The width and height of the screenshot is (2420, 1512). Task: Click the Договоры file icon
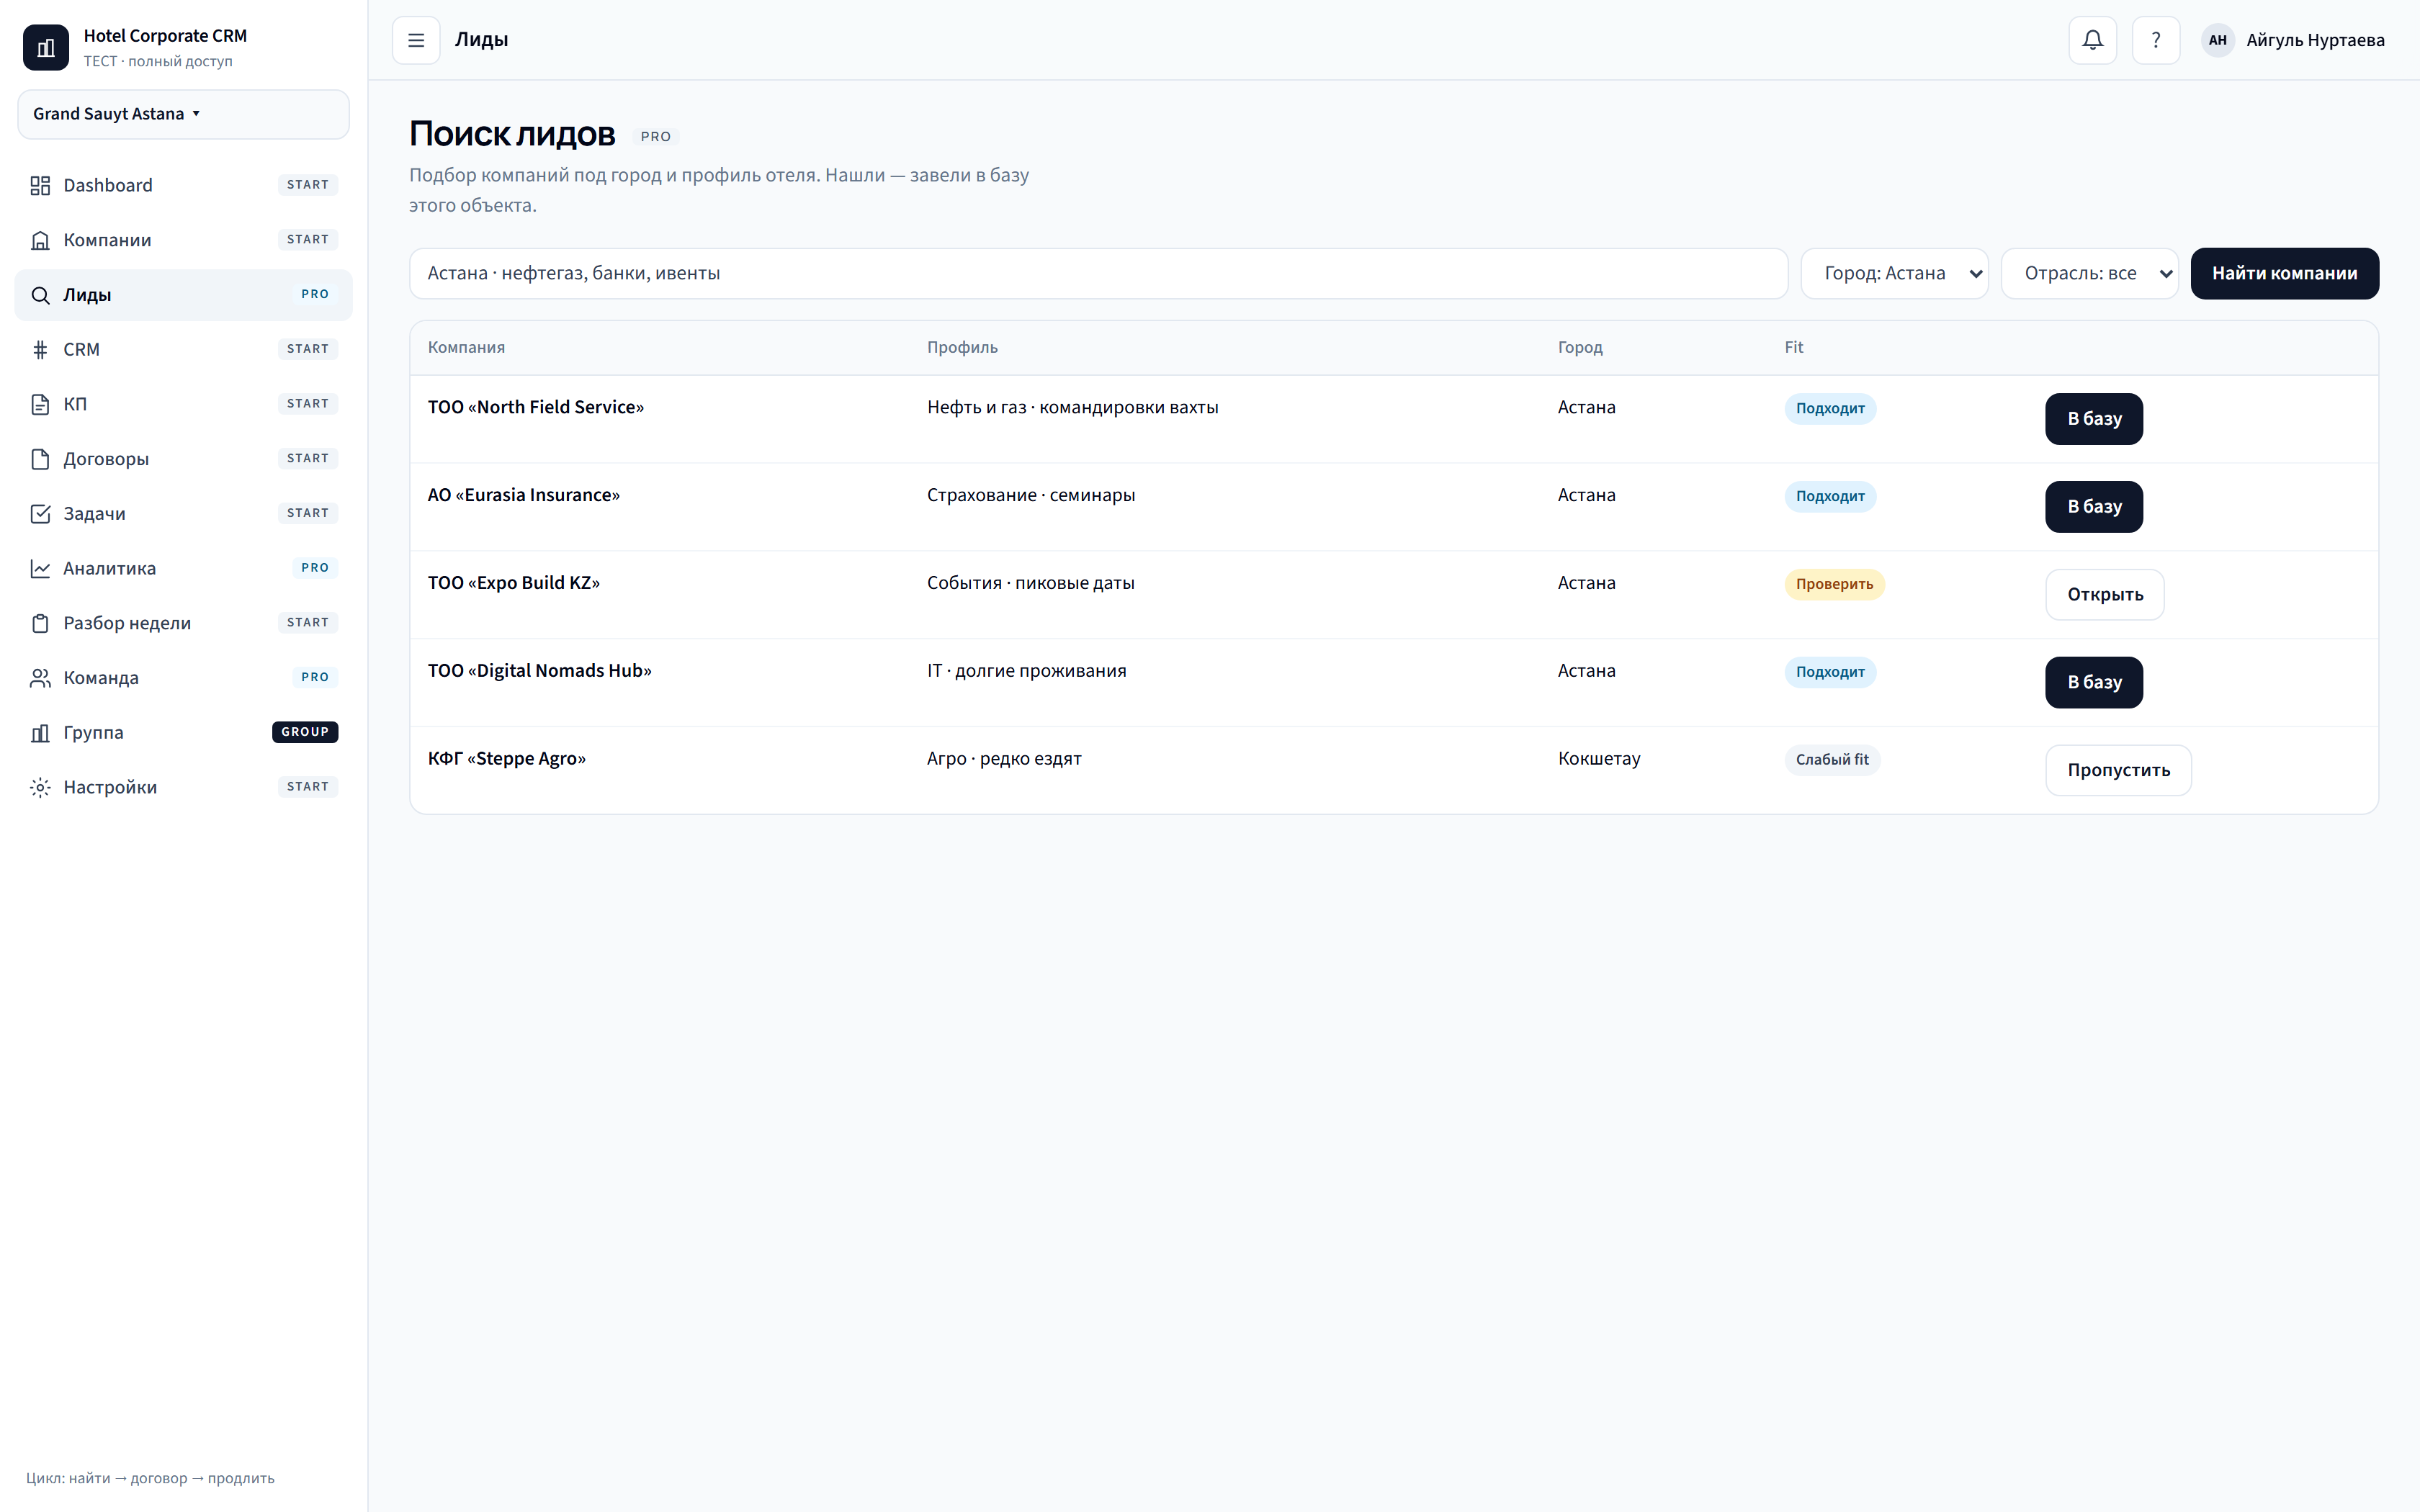[40, 459]
